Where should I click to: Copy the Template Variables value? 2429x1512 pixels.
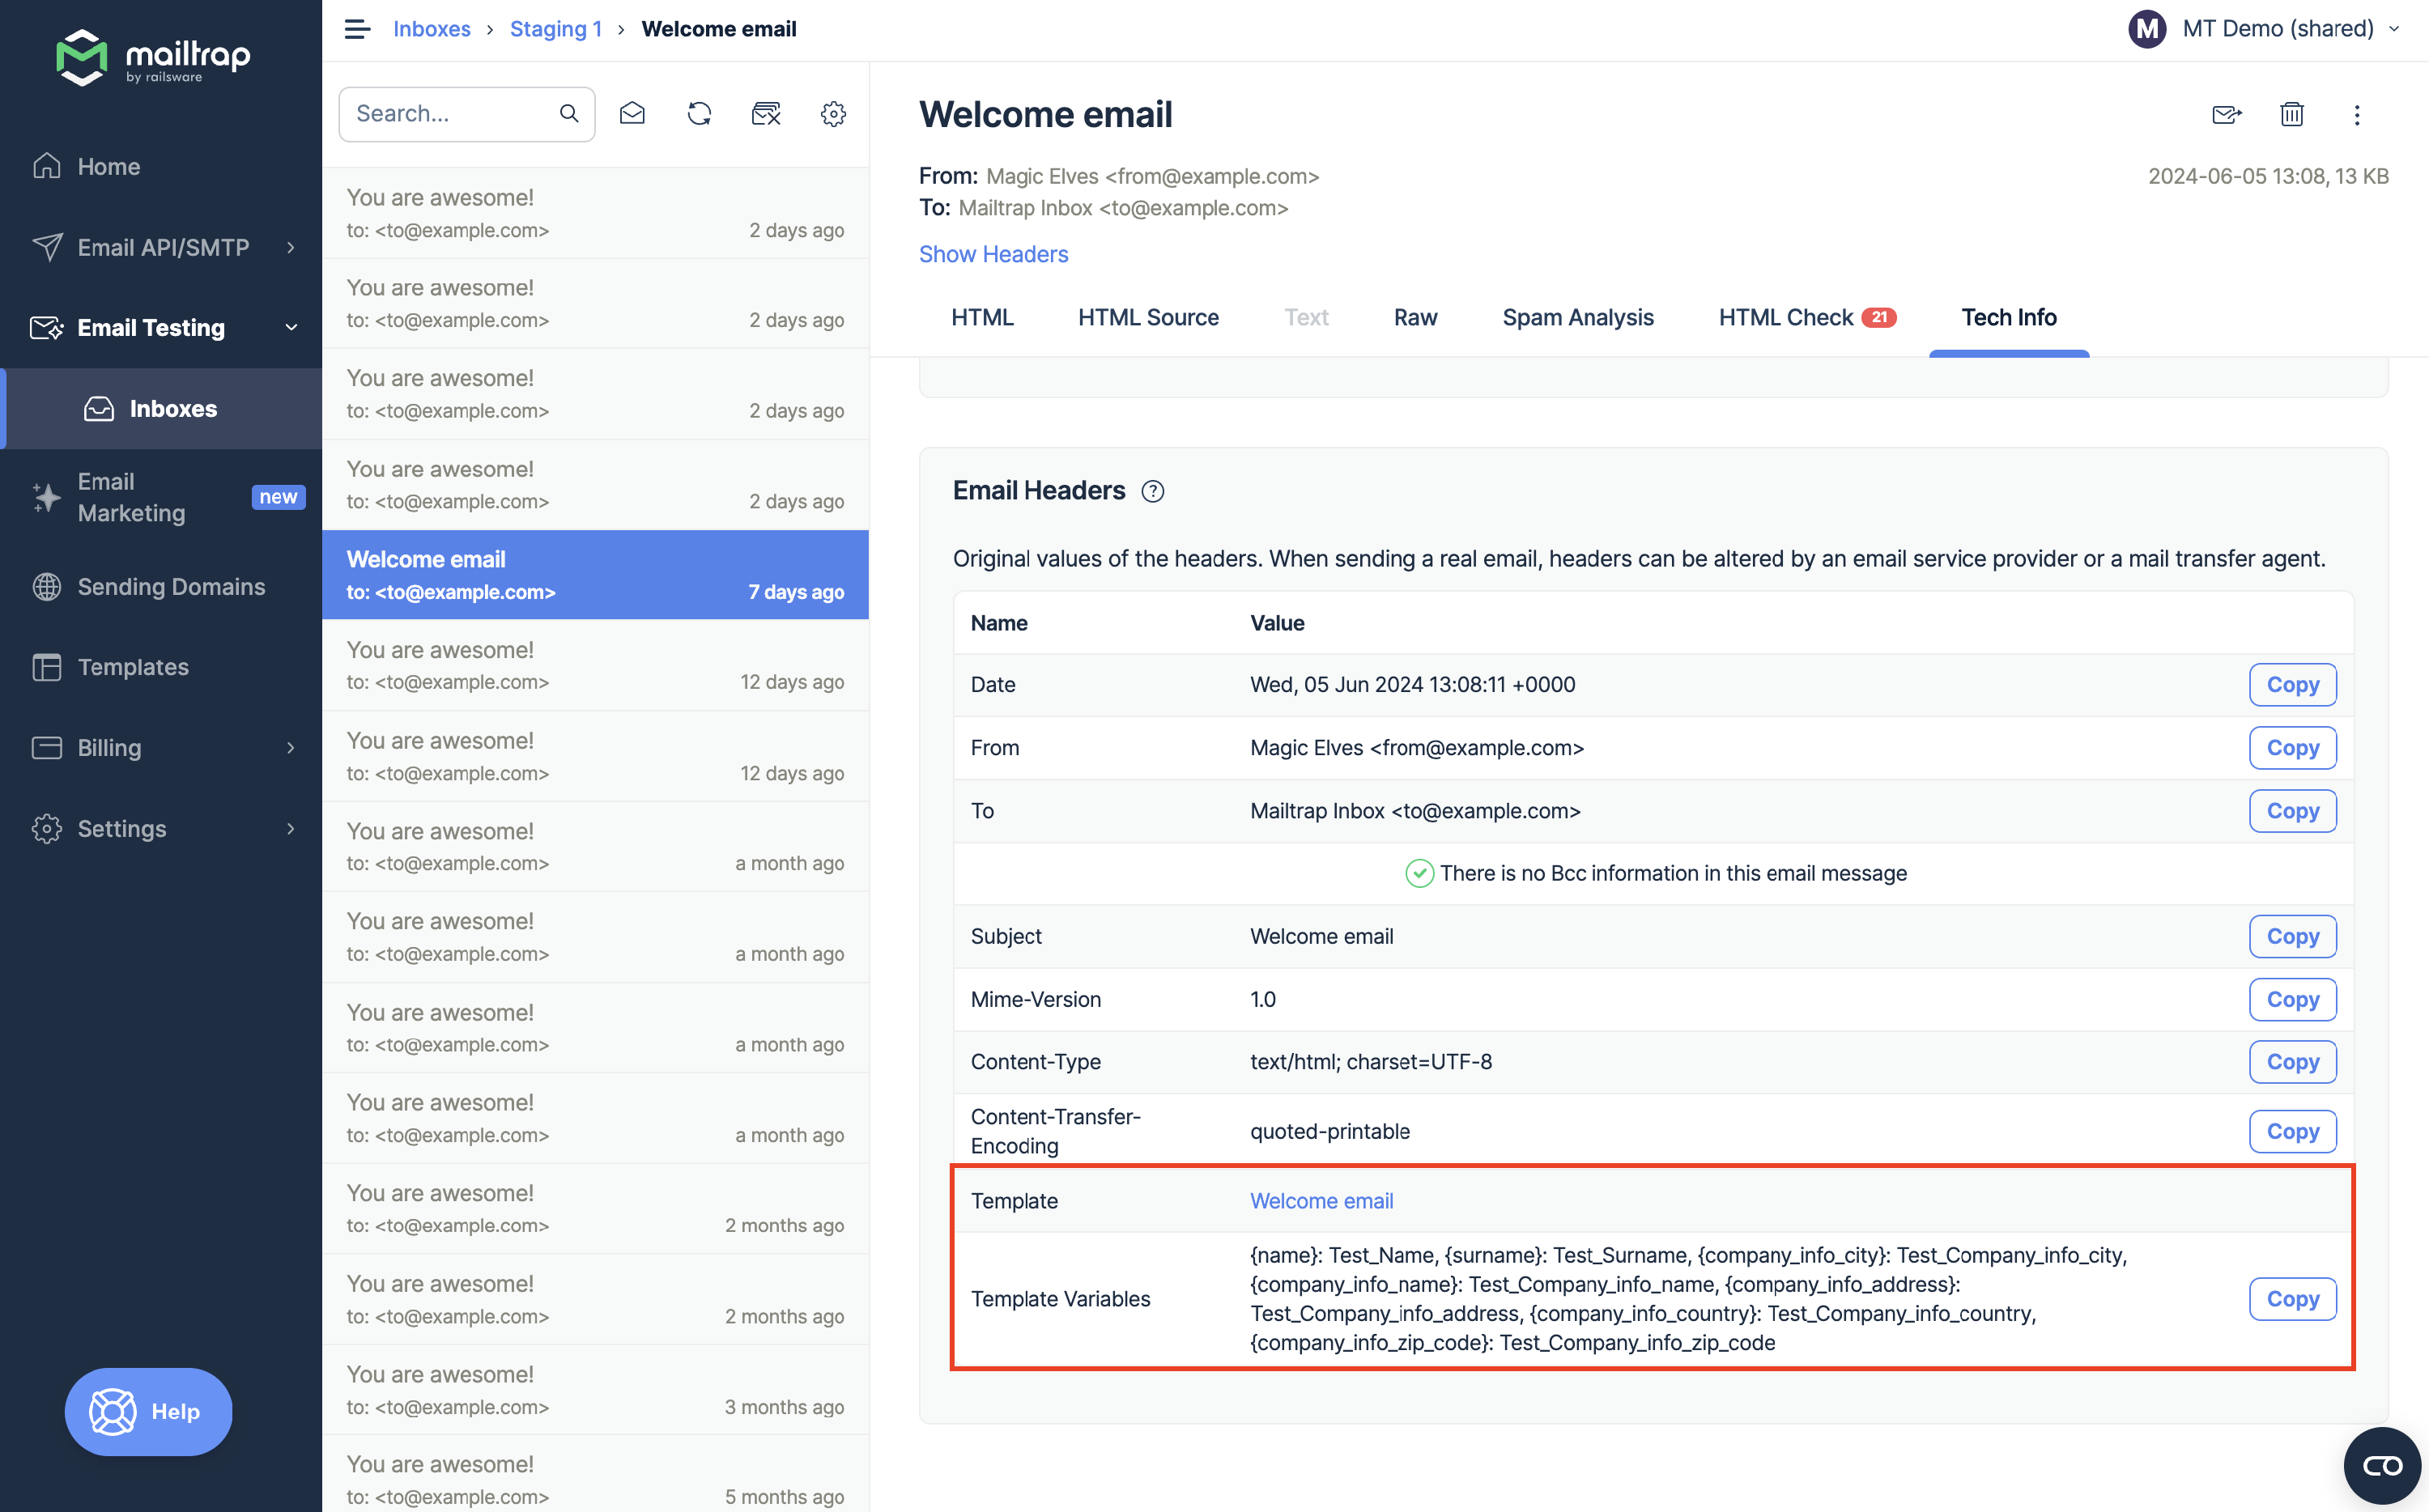point(2292,1298)
